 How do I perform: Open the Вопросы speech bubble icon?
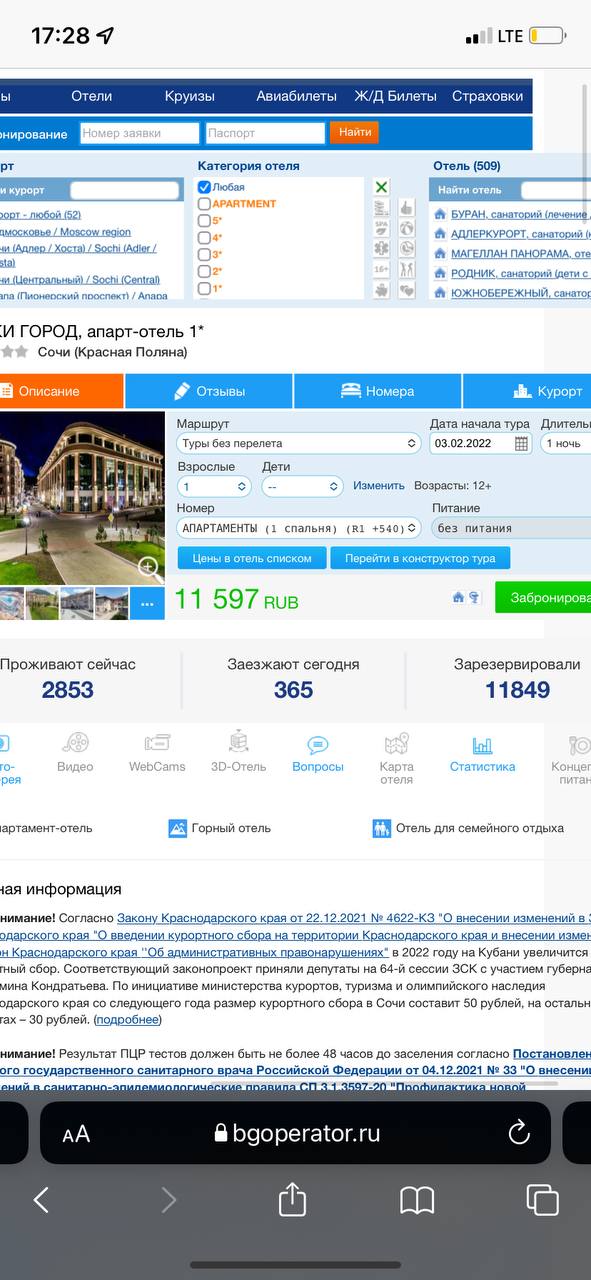coord(318,745)
